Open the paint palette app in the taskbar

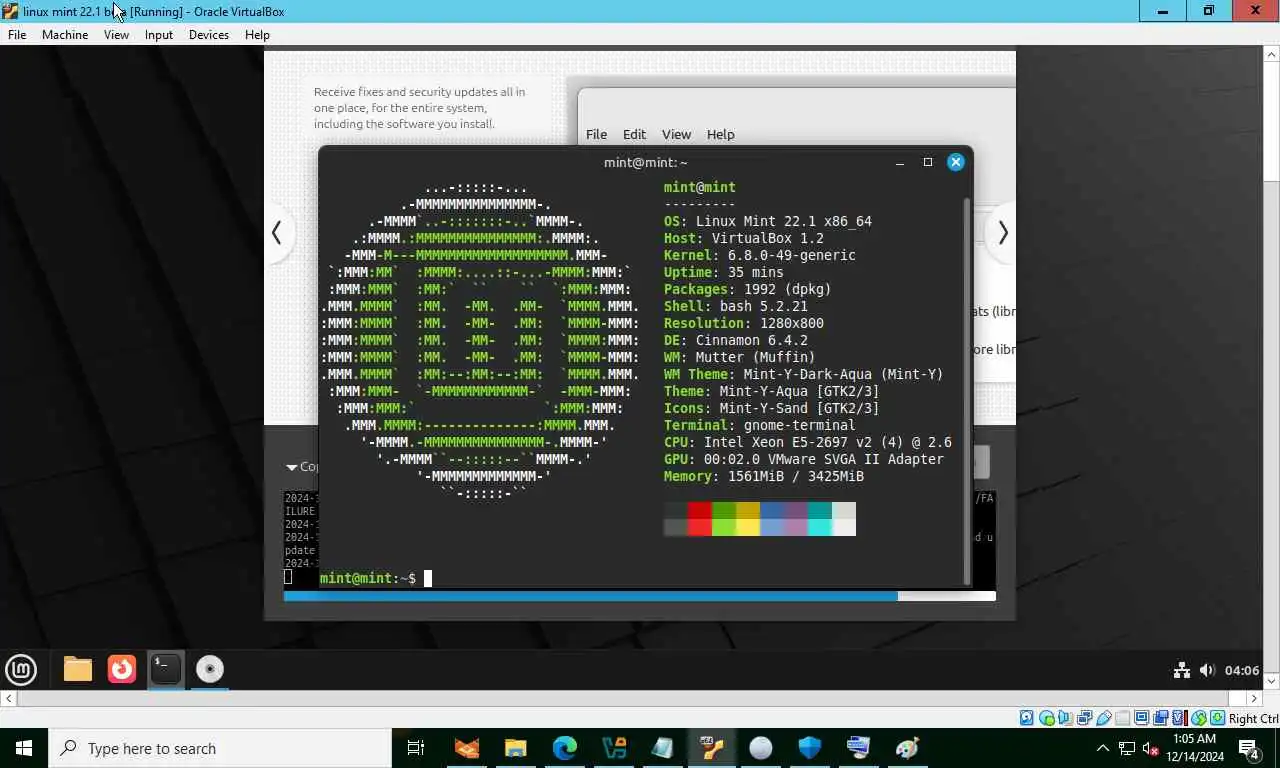pos(908,748)
